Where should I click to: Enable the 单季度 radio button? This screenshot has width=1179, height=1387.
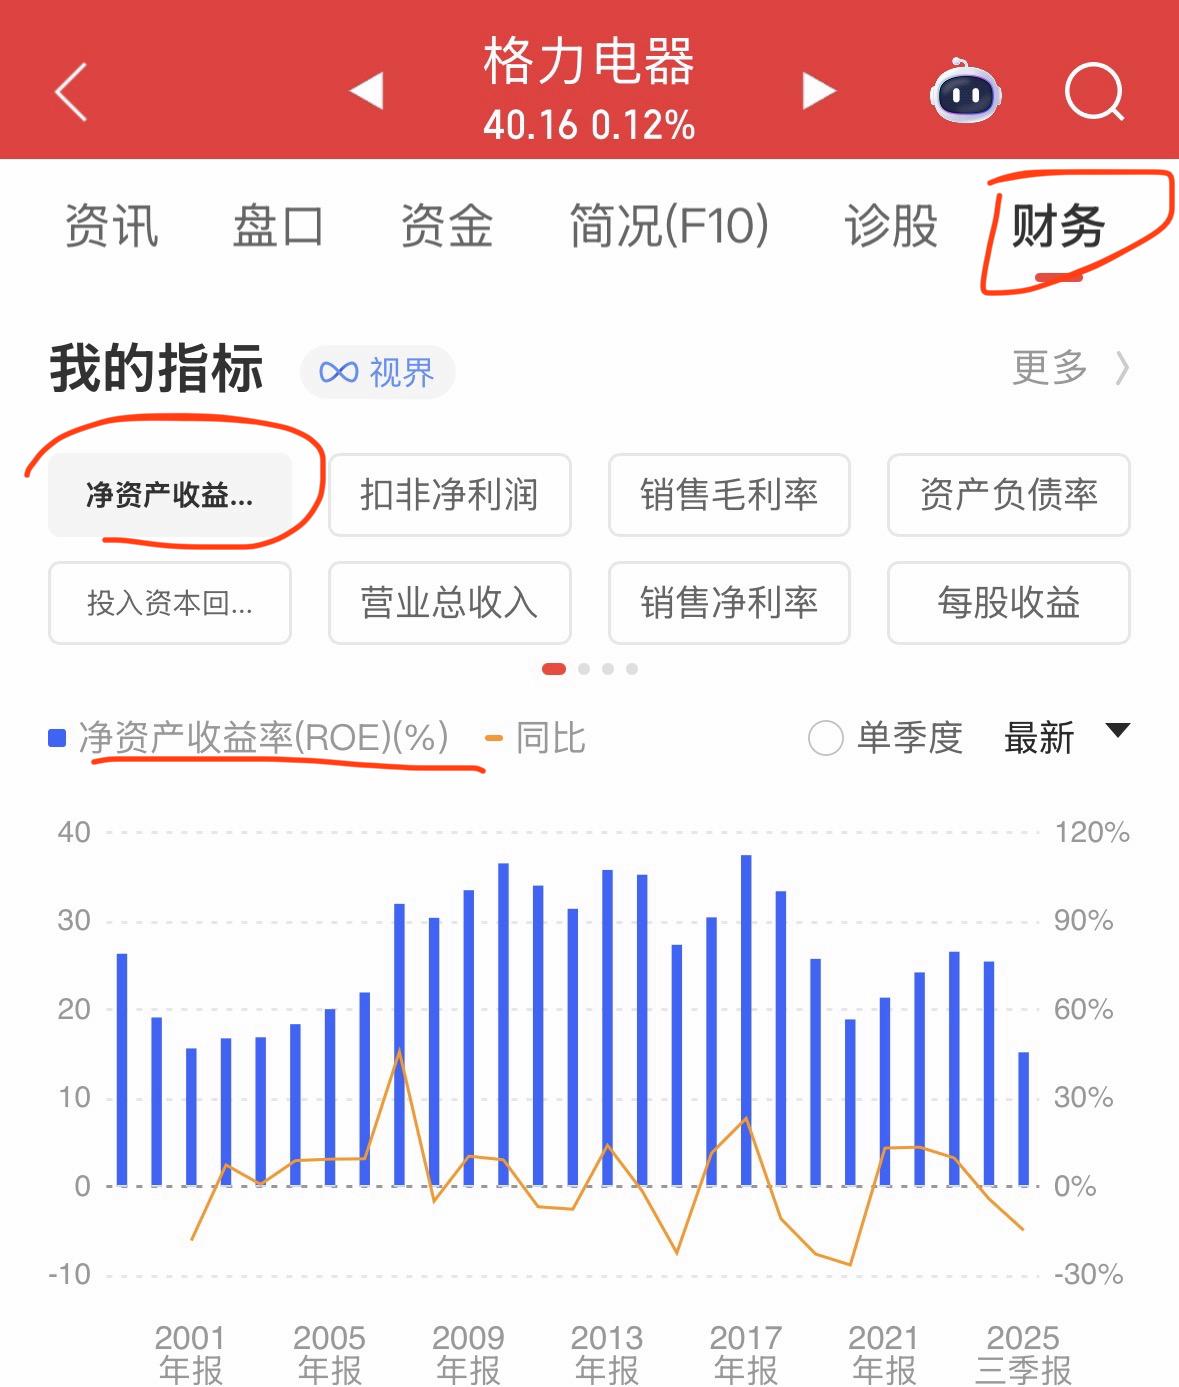(826, 737)
